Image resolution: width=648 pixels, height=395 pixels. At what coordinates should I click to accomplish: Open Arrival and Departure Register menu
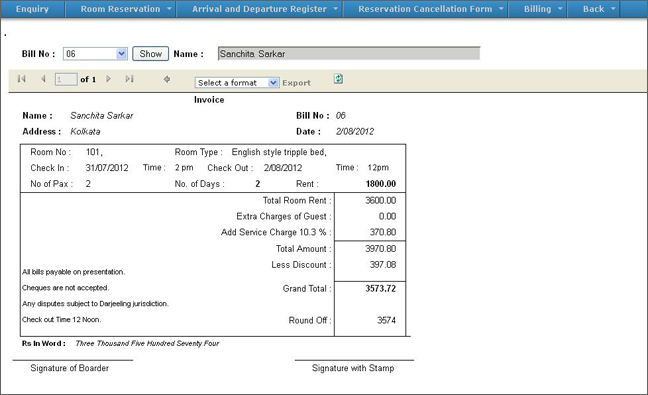[259, 9]
